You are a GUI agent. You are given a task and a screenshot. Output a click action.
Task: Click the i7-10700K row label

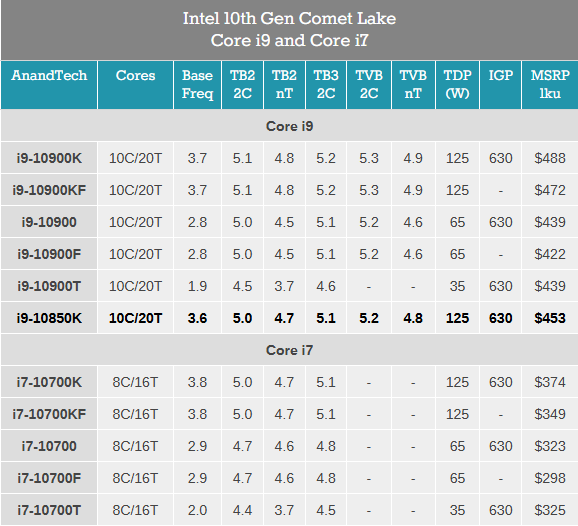[49, 382]
